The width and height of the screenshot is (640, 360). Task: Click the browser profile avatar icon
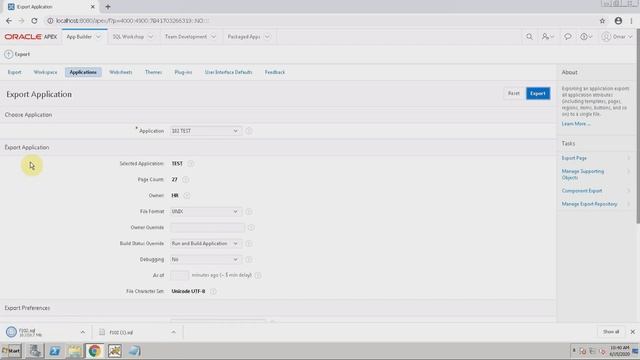618,21
